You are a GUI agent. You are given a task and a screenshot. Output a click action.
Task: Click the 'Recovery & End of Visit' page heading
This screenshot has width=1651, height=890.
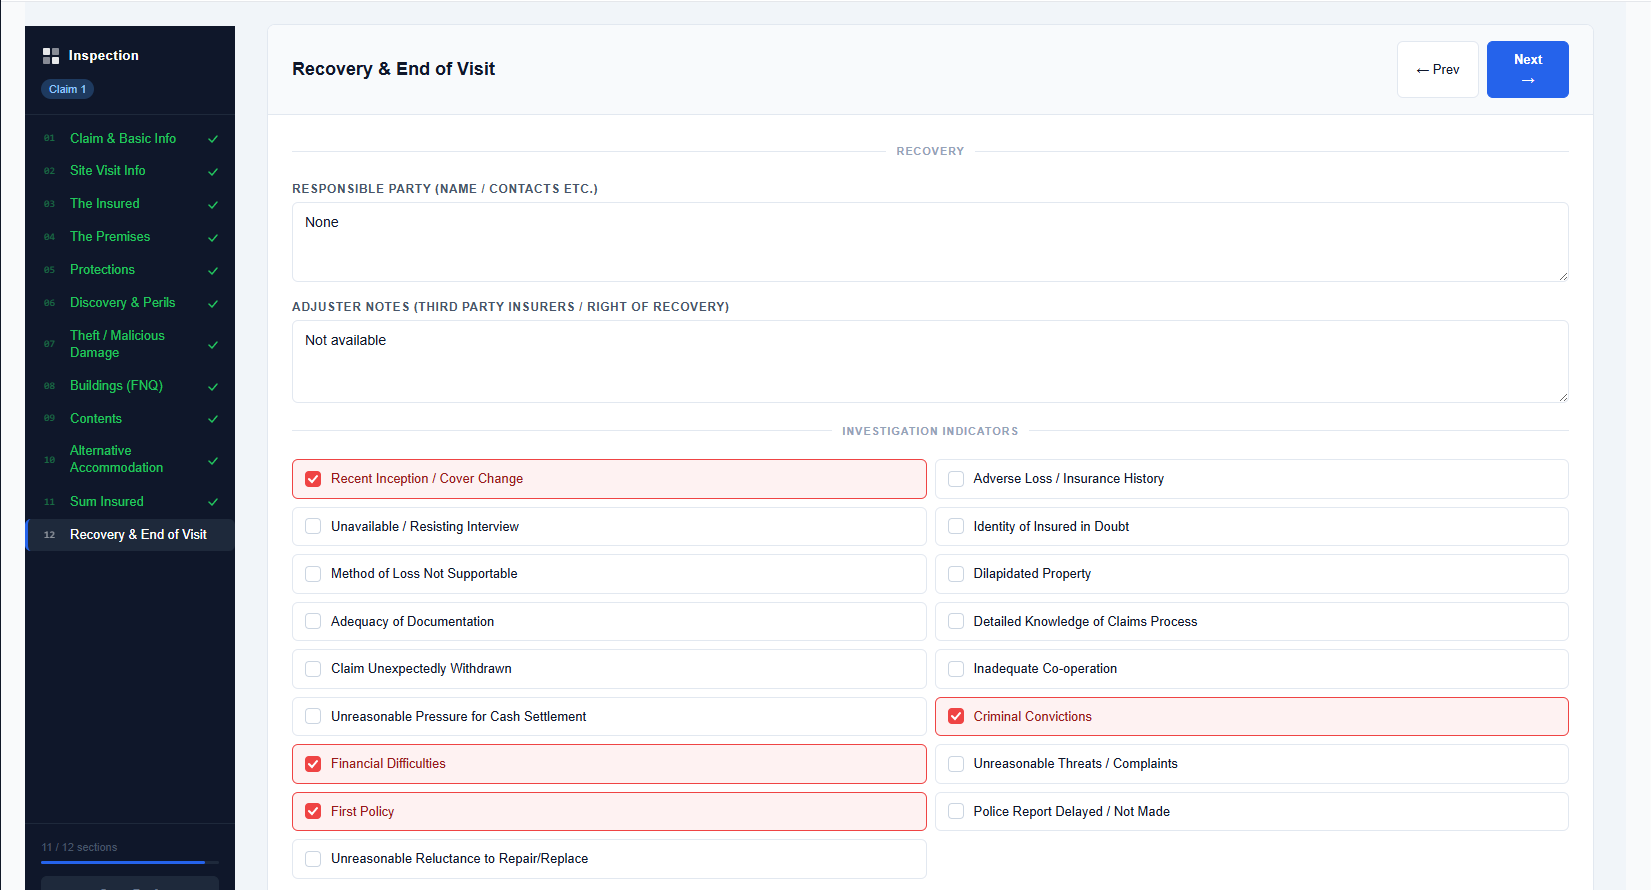point(393,69)
